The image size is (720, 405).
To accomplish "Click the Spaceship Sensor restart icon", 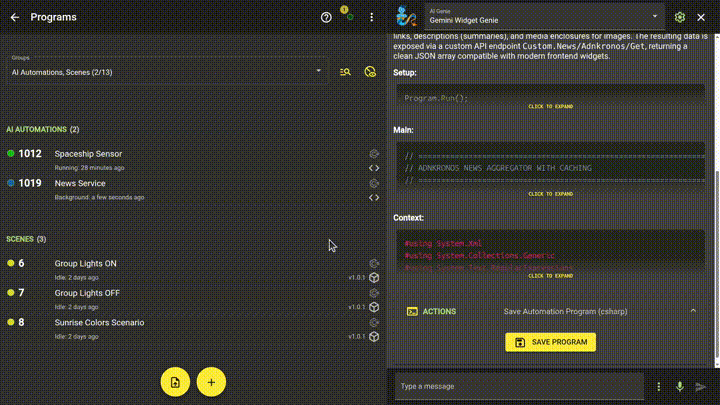I will [374, 154].
